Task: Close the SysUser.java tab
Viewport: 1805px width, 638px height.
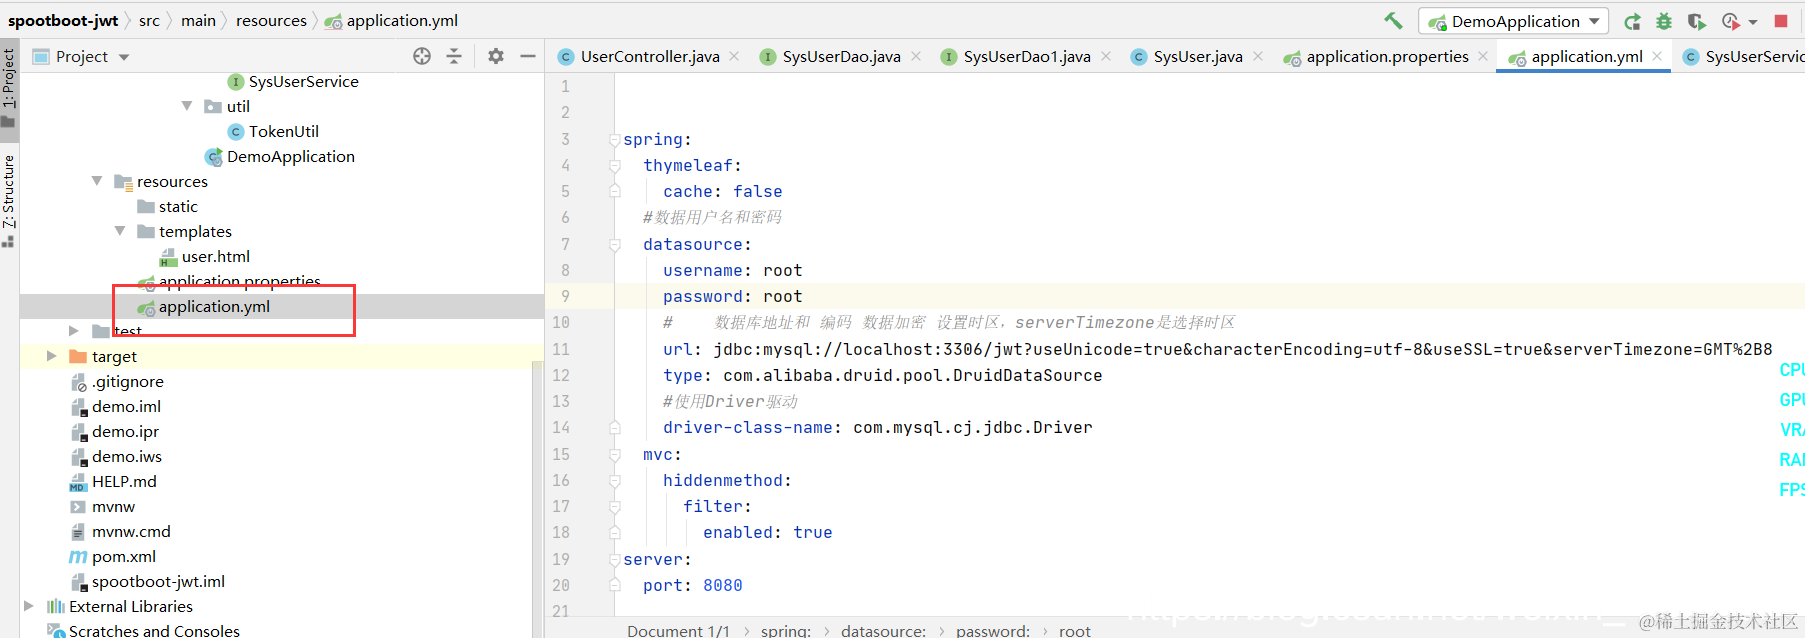Action: coord(1258,56)
